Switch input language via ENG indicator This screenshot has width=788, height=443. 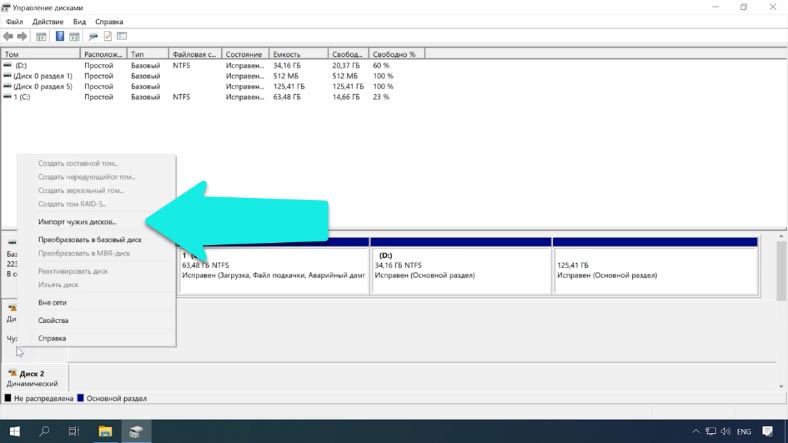[x=744, y=432]
